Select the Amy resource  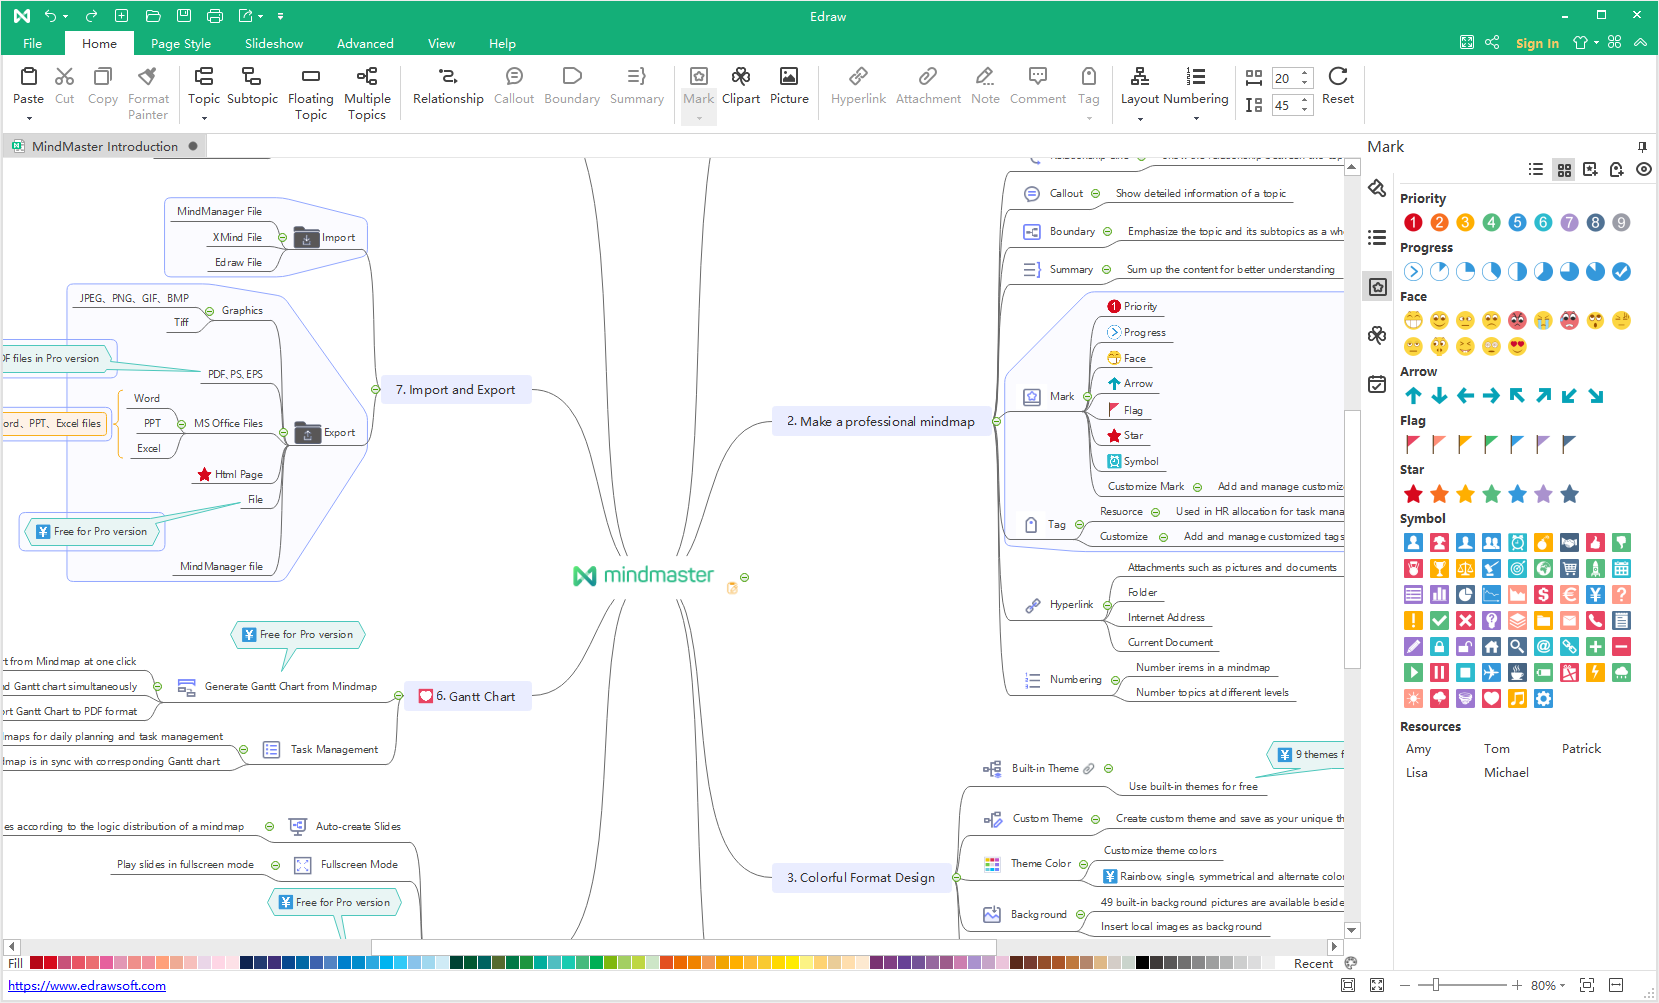click(x=1417, y=749)
